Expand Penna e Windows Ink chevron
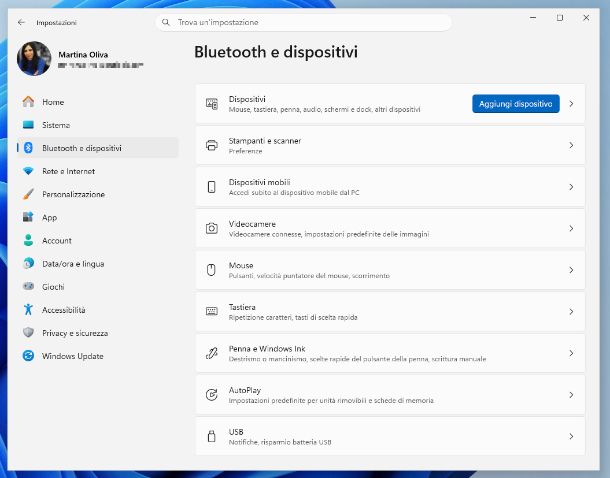Image resolution: width=610 pixels, height=478 pixels. pos(571,353)
